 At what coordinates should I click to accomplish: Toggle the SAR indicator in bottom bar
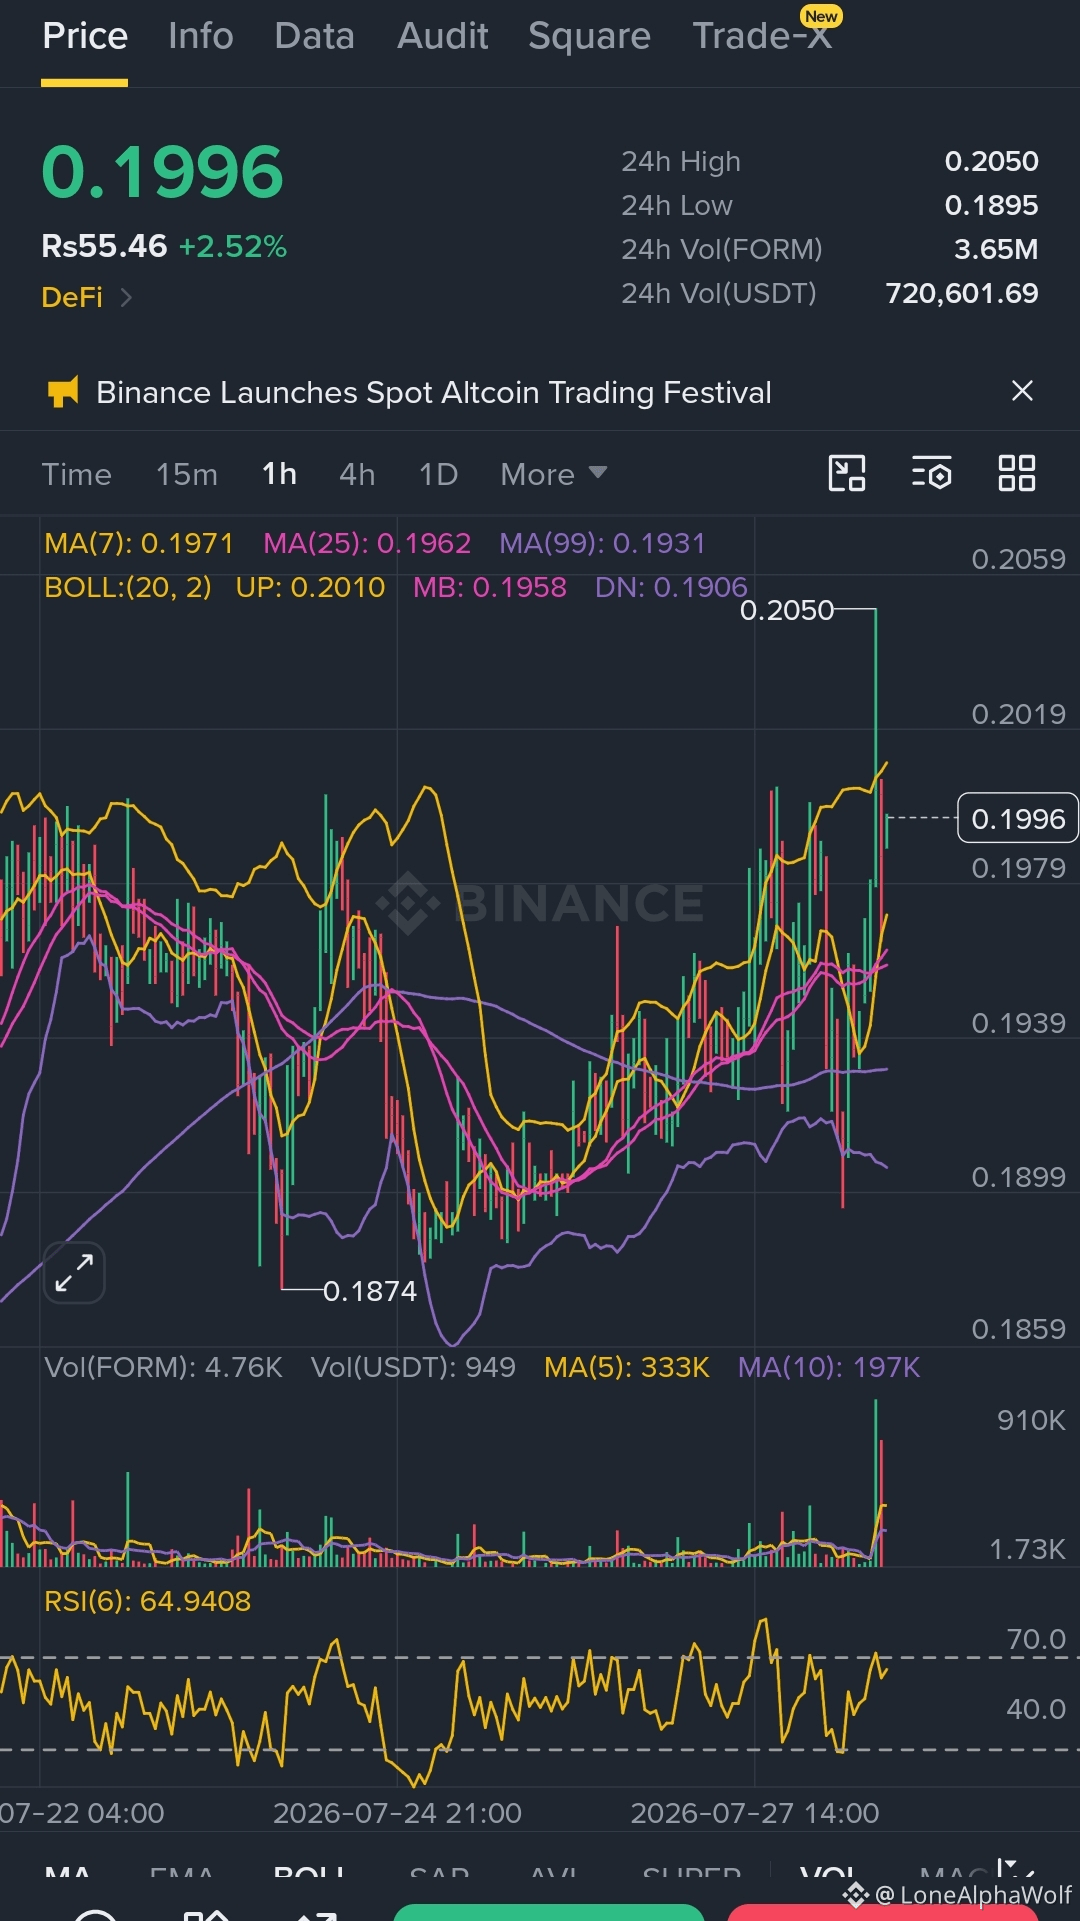tap(440, 1874)
